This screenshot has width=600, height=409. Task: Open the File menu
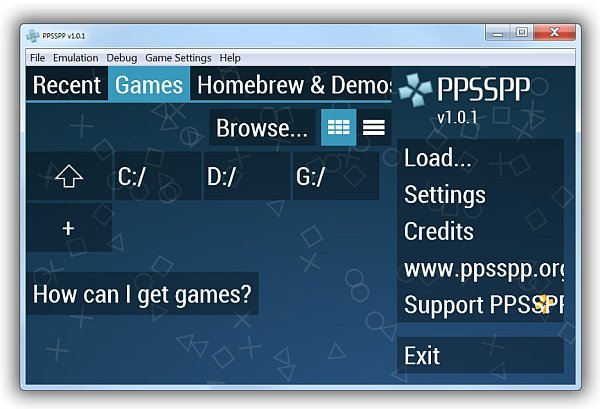[38, 58]
